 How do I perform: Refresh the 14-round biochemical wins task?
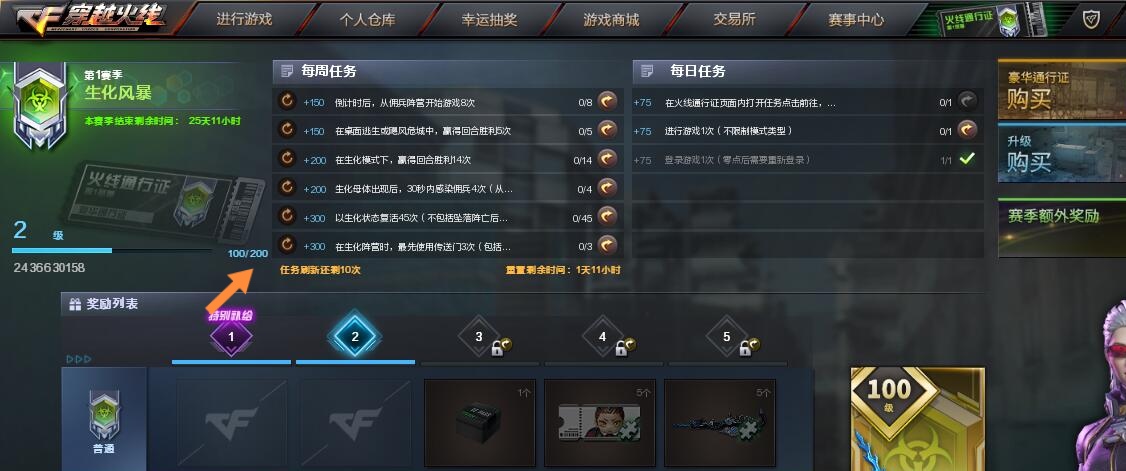pyautogui.click(x=287, y=159)
